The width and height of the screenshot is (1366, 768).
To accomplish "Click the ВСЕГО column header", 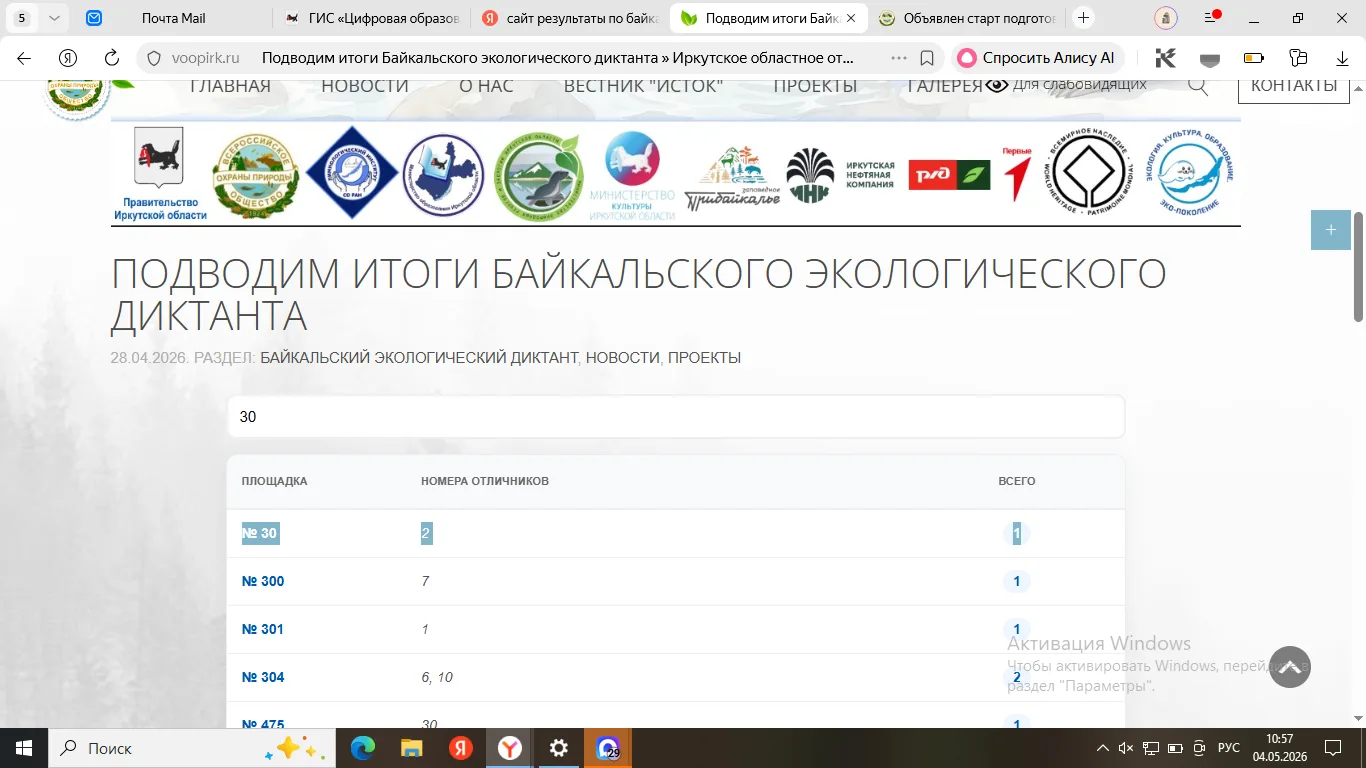I will point(1017,481).
